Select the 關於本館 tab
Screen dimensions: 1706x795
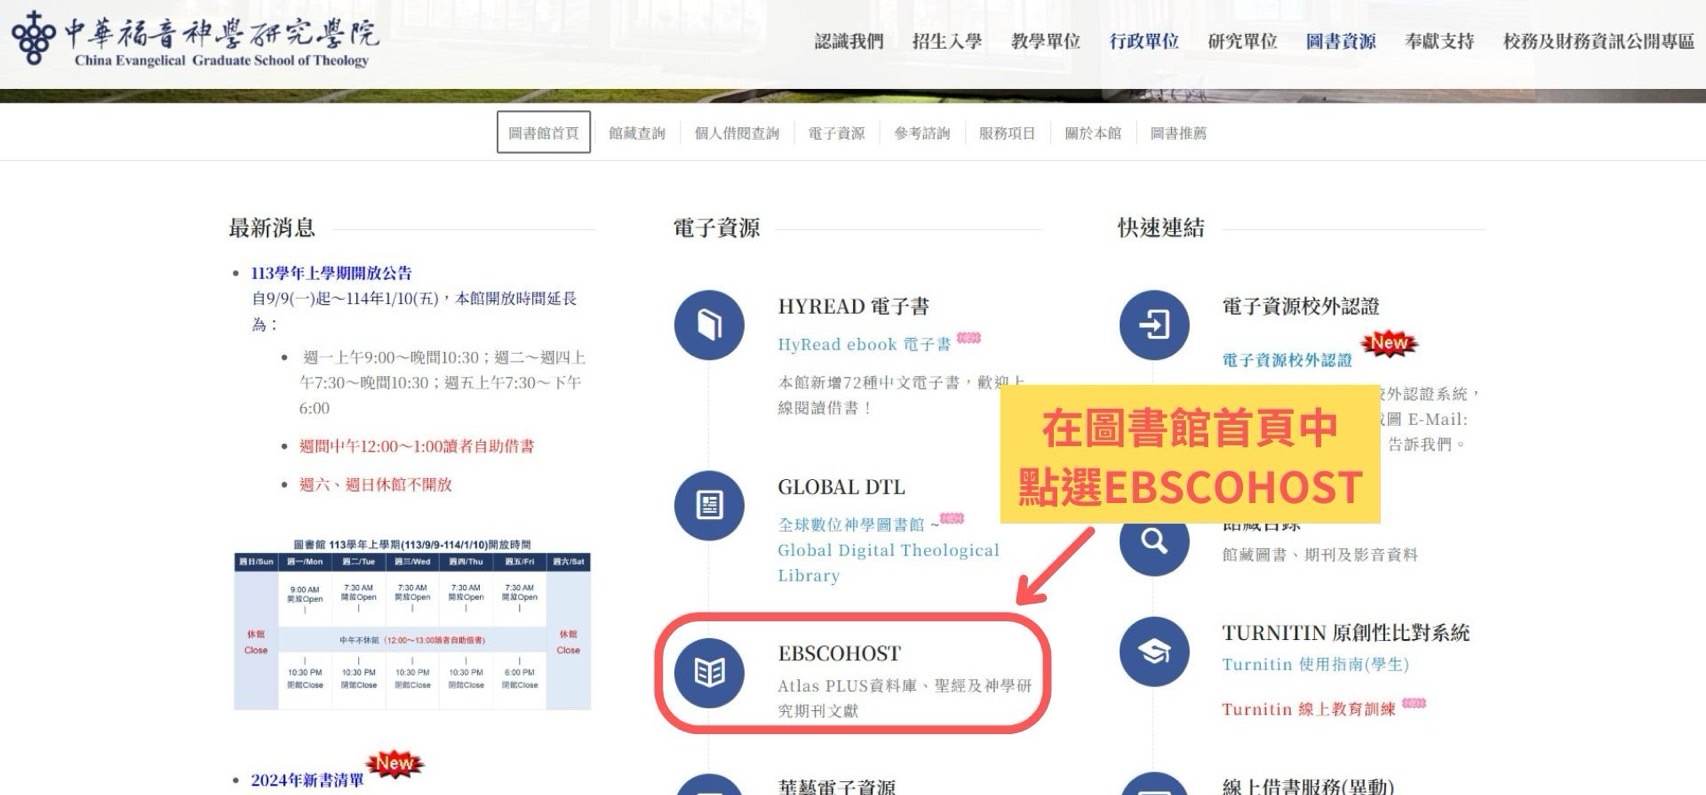tap(1093, 133)
